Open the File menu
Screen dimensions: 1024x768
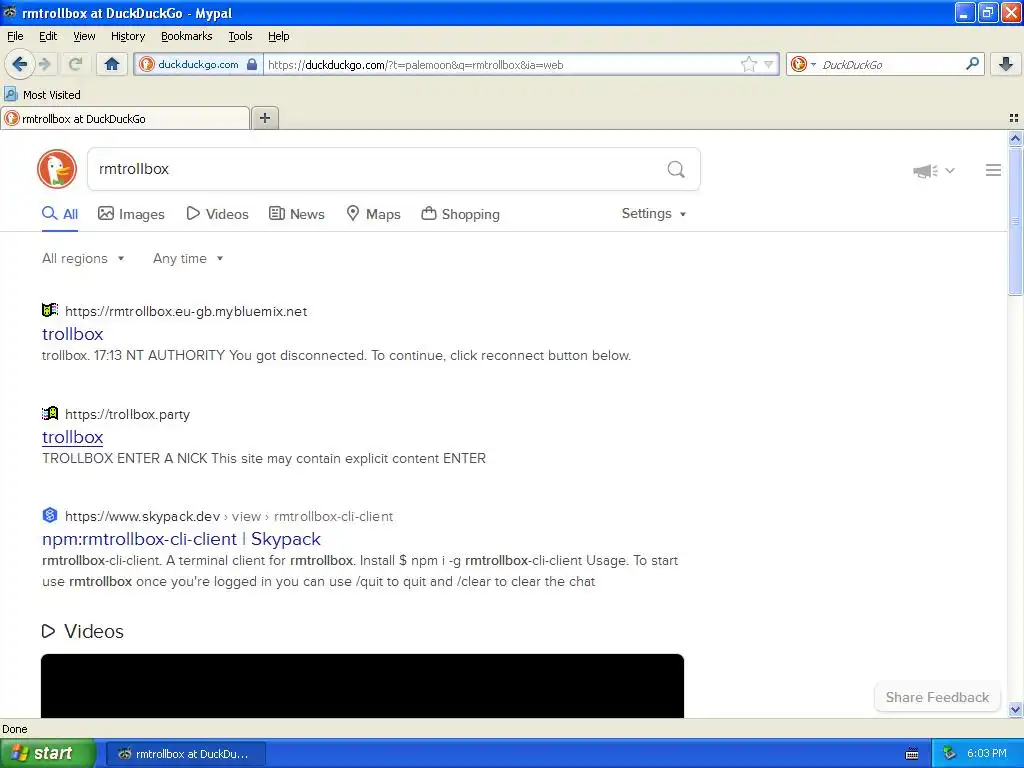pyautogui.click(x=15, y=36)
